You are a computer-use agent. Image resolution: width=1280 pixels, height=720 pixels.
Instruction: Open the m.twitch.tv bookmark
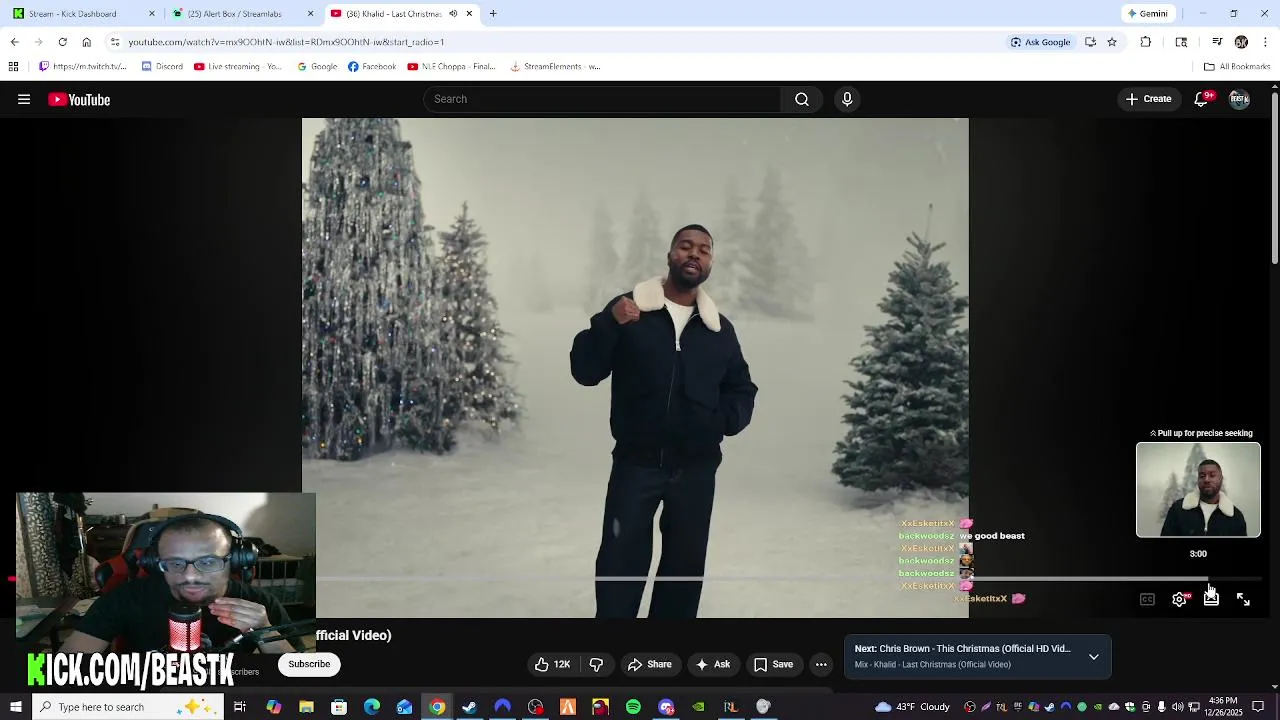tap(82, 67)
